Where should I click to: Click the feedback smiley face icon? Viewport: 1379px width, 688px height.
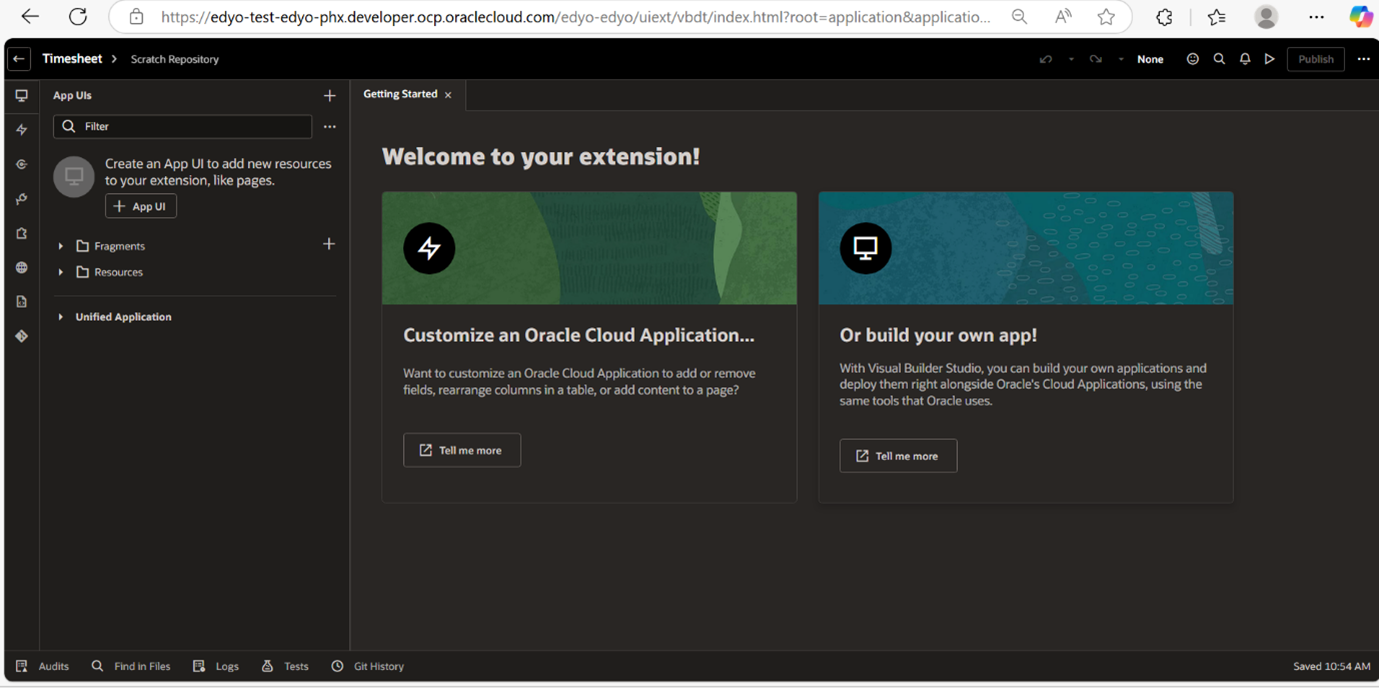coord(1192,59)
